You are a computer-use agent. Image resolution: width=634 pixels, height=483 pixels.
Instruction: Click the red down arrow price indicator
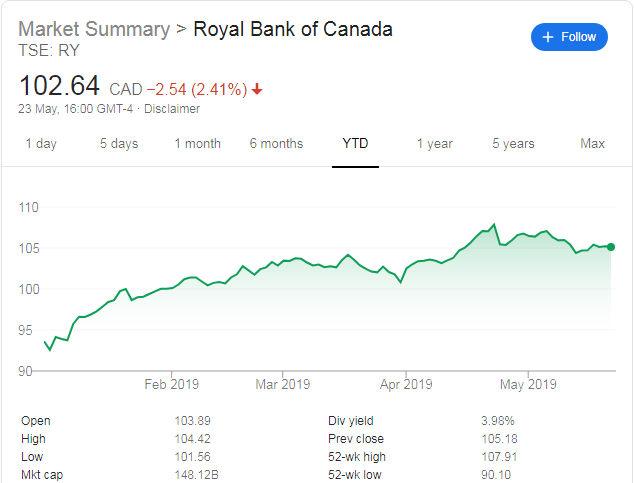[257, 89]
